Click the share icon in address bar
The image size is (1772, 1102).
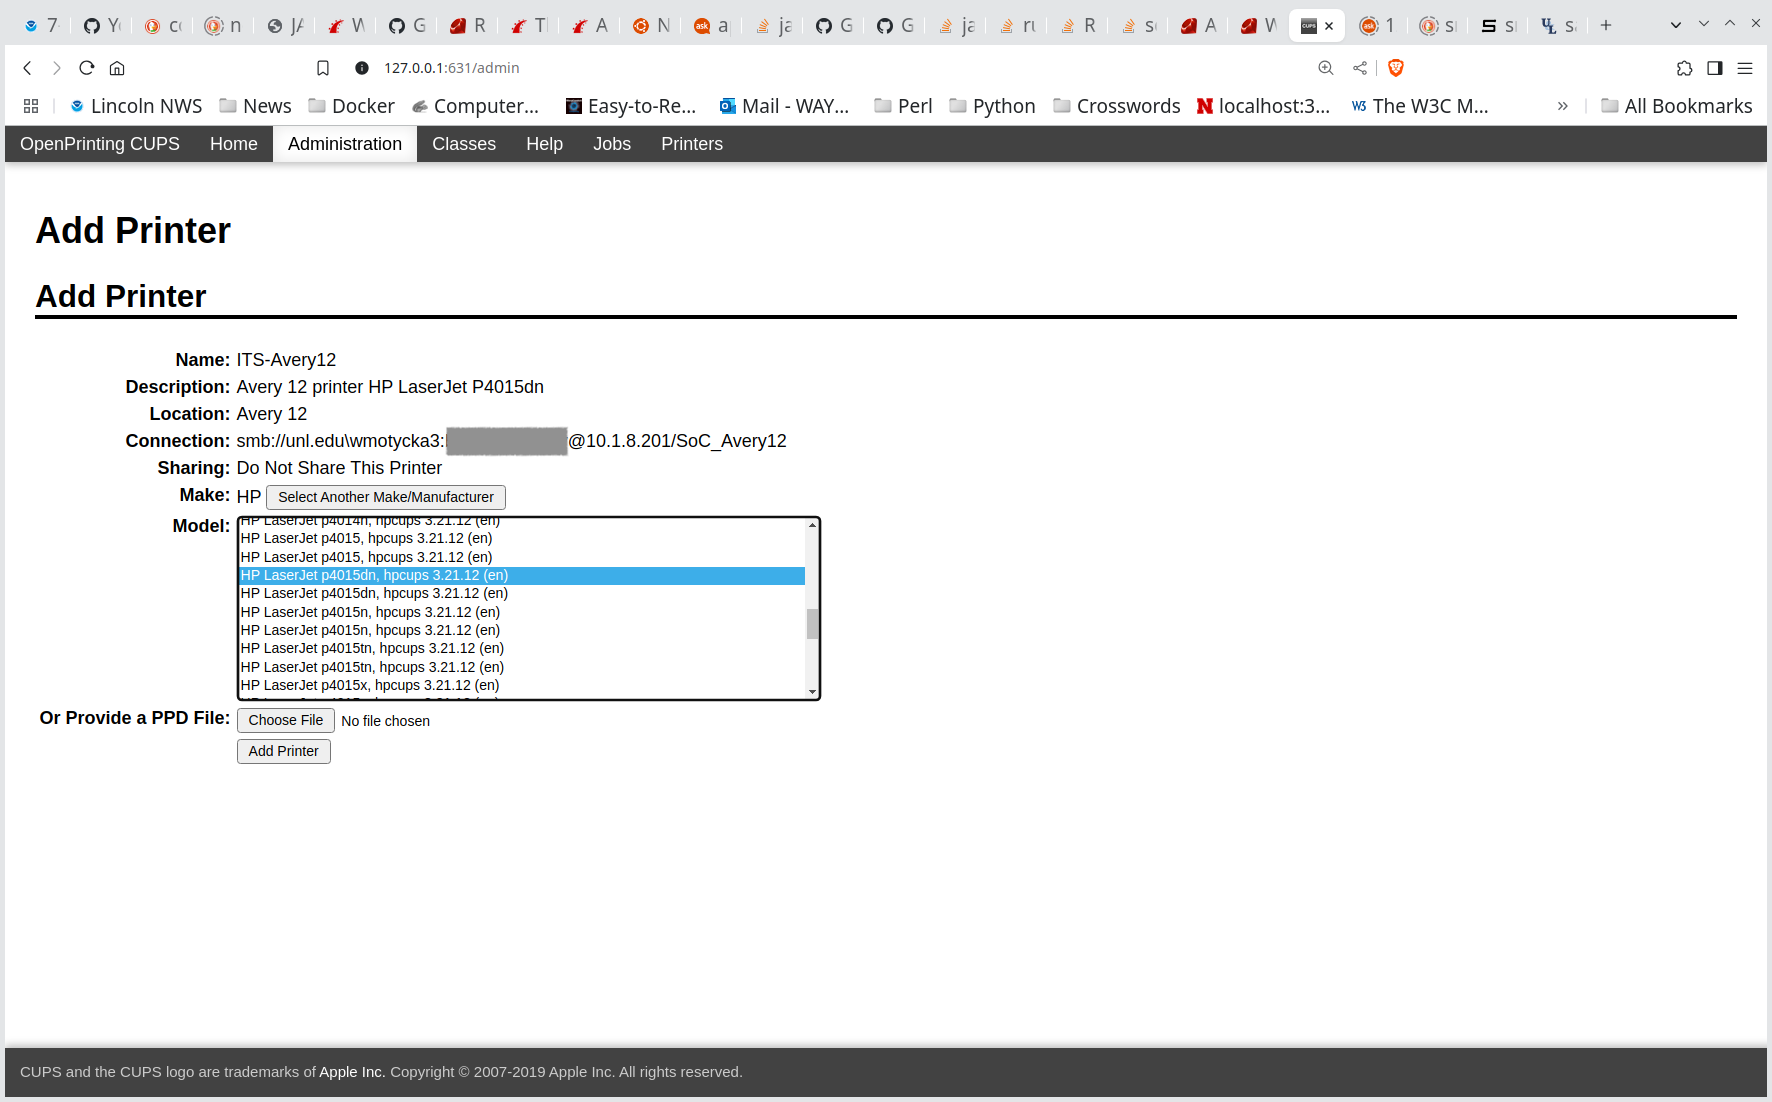(x=1360, y=68)
